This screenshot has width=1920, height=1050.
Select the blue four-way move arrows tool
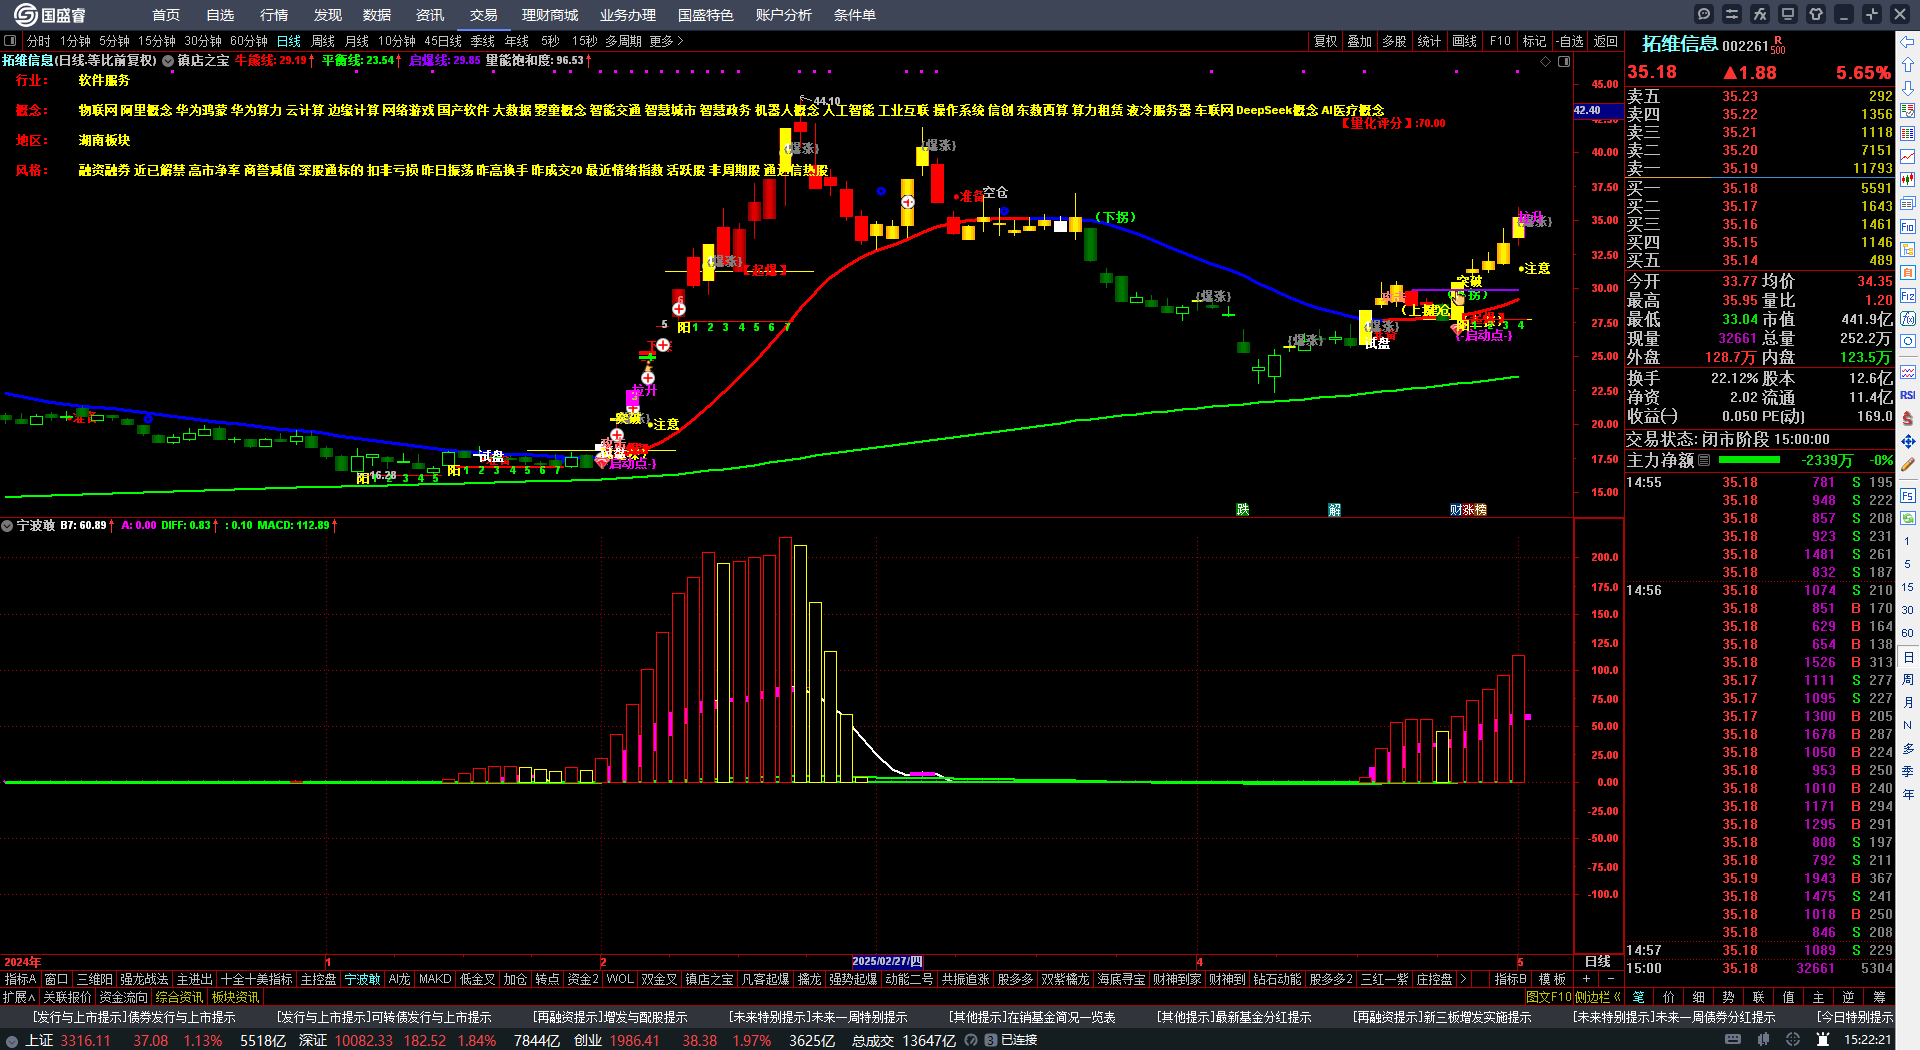[x=1908, y=441]
